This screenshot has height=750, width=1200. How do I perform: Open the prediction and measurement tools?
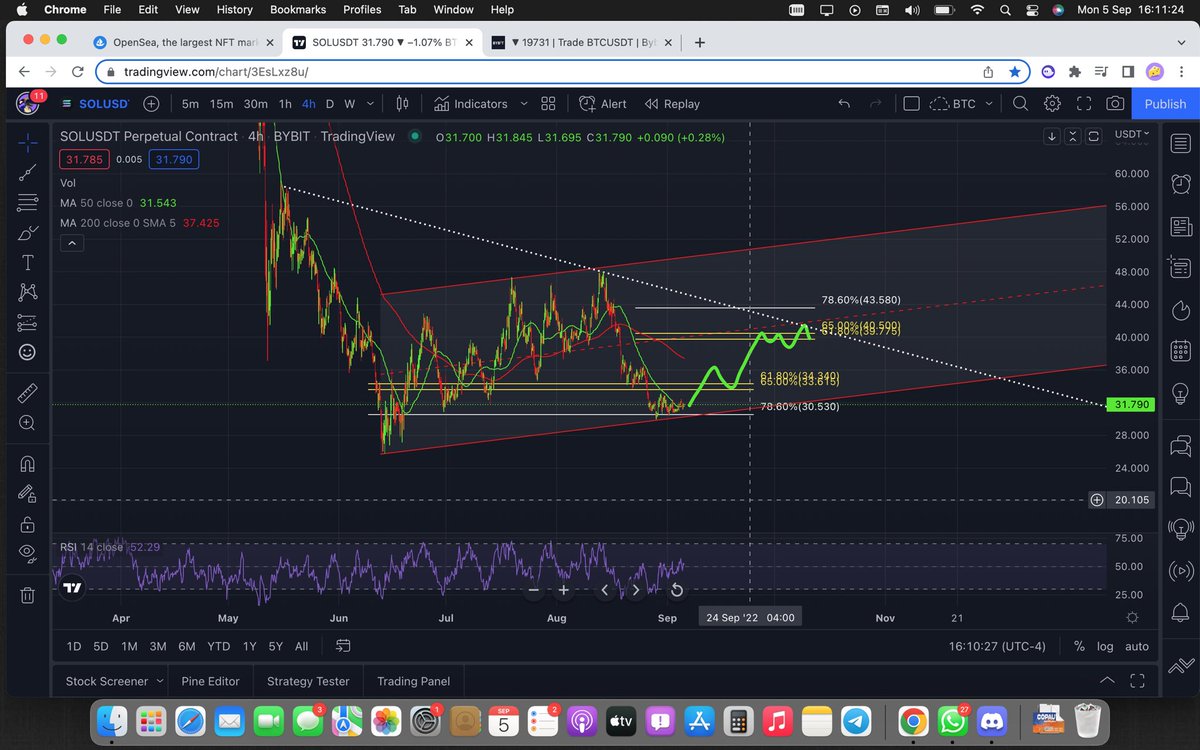pos(27,322)
